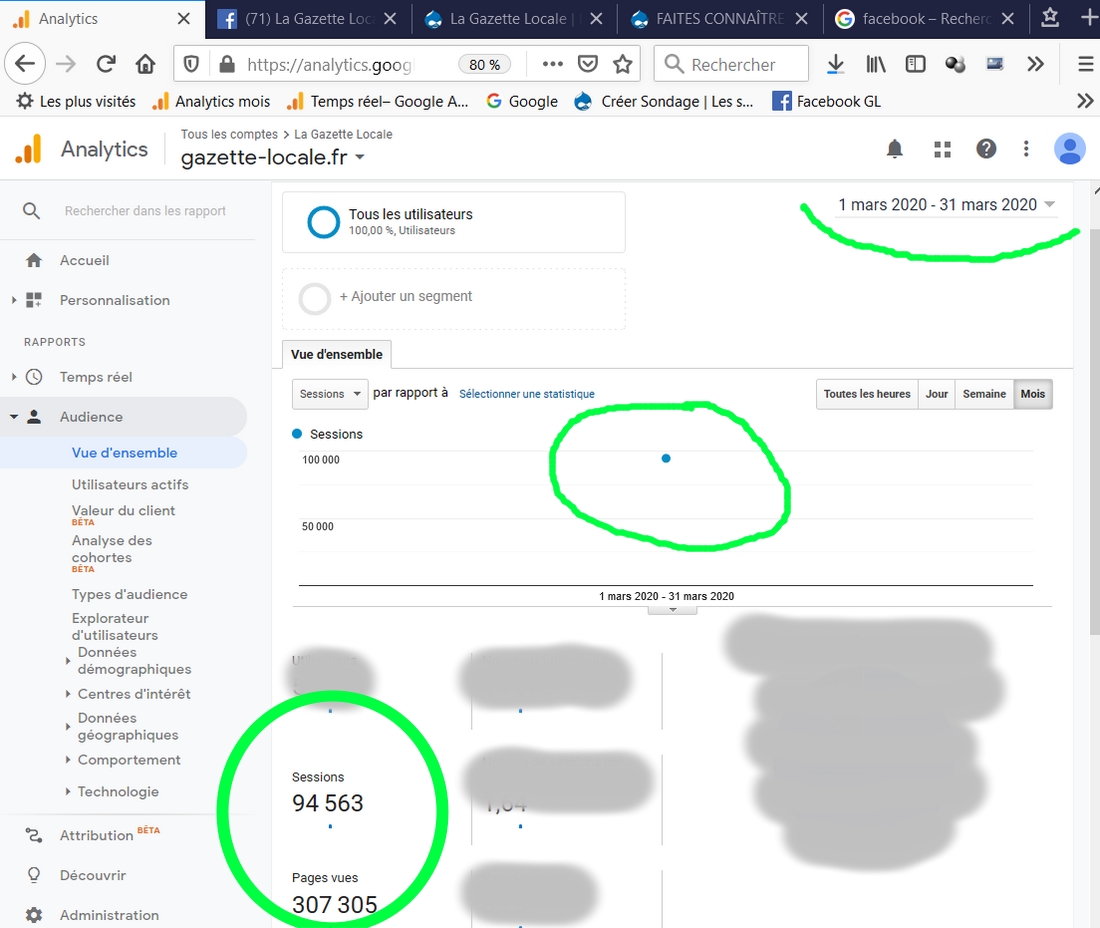Image resolution: width=1100 pixels, height=928 pixels.
Task: Open Analyse des cohortes report
Action: click(112, 549)
